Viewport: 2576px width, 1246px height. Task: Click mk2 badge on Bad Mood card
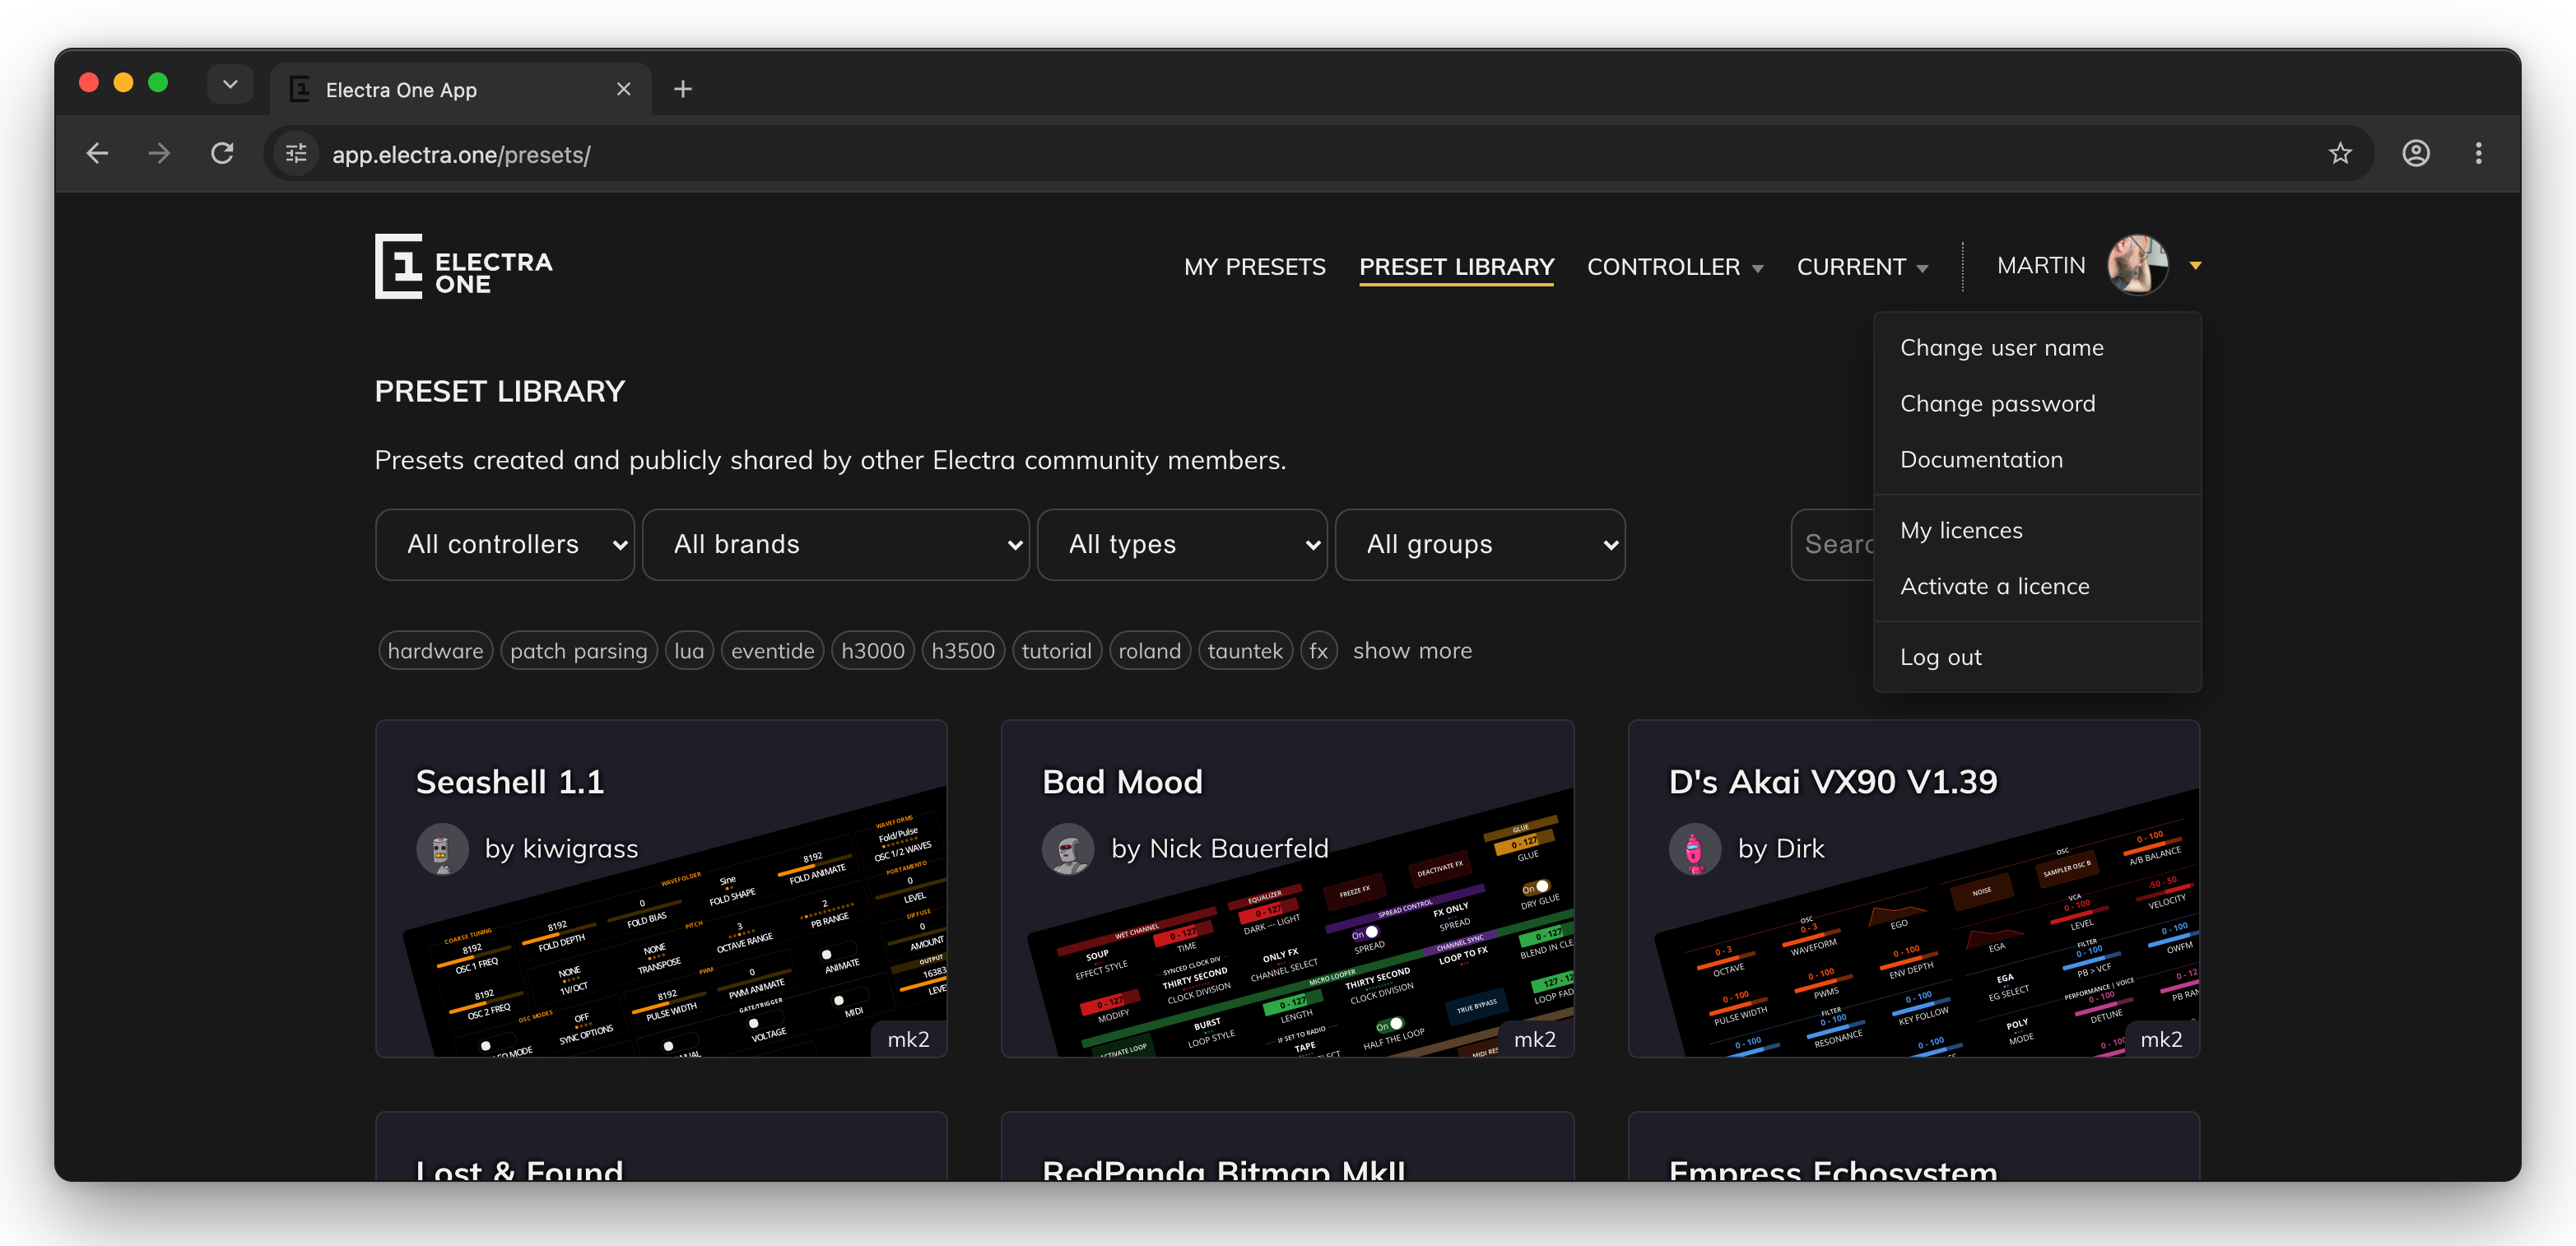pos(1534,1039)
